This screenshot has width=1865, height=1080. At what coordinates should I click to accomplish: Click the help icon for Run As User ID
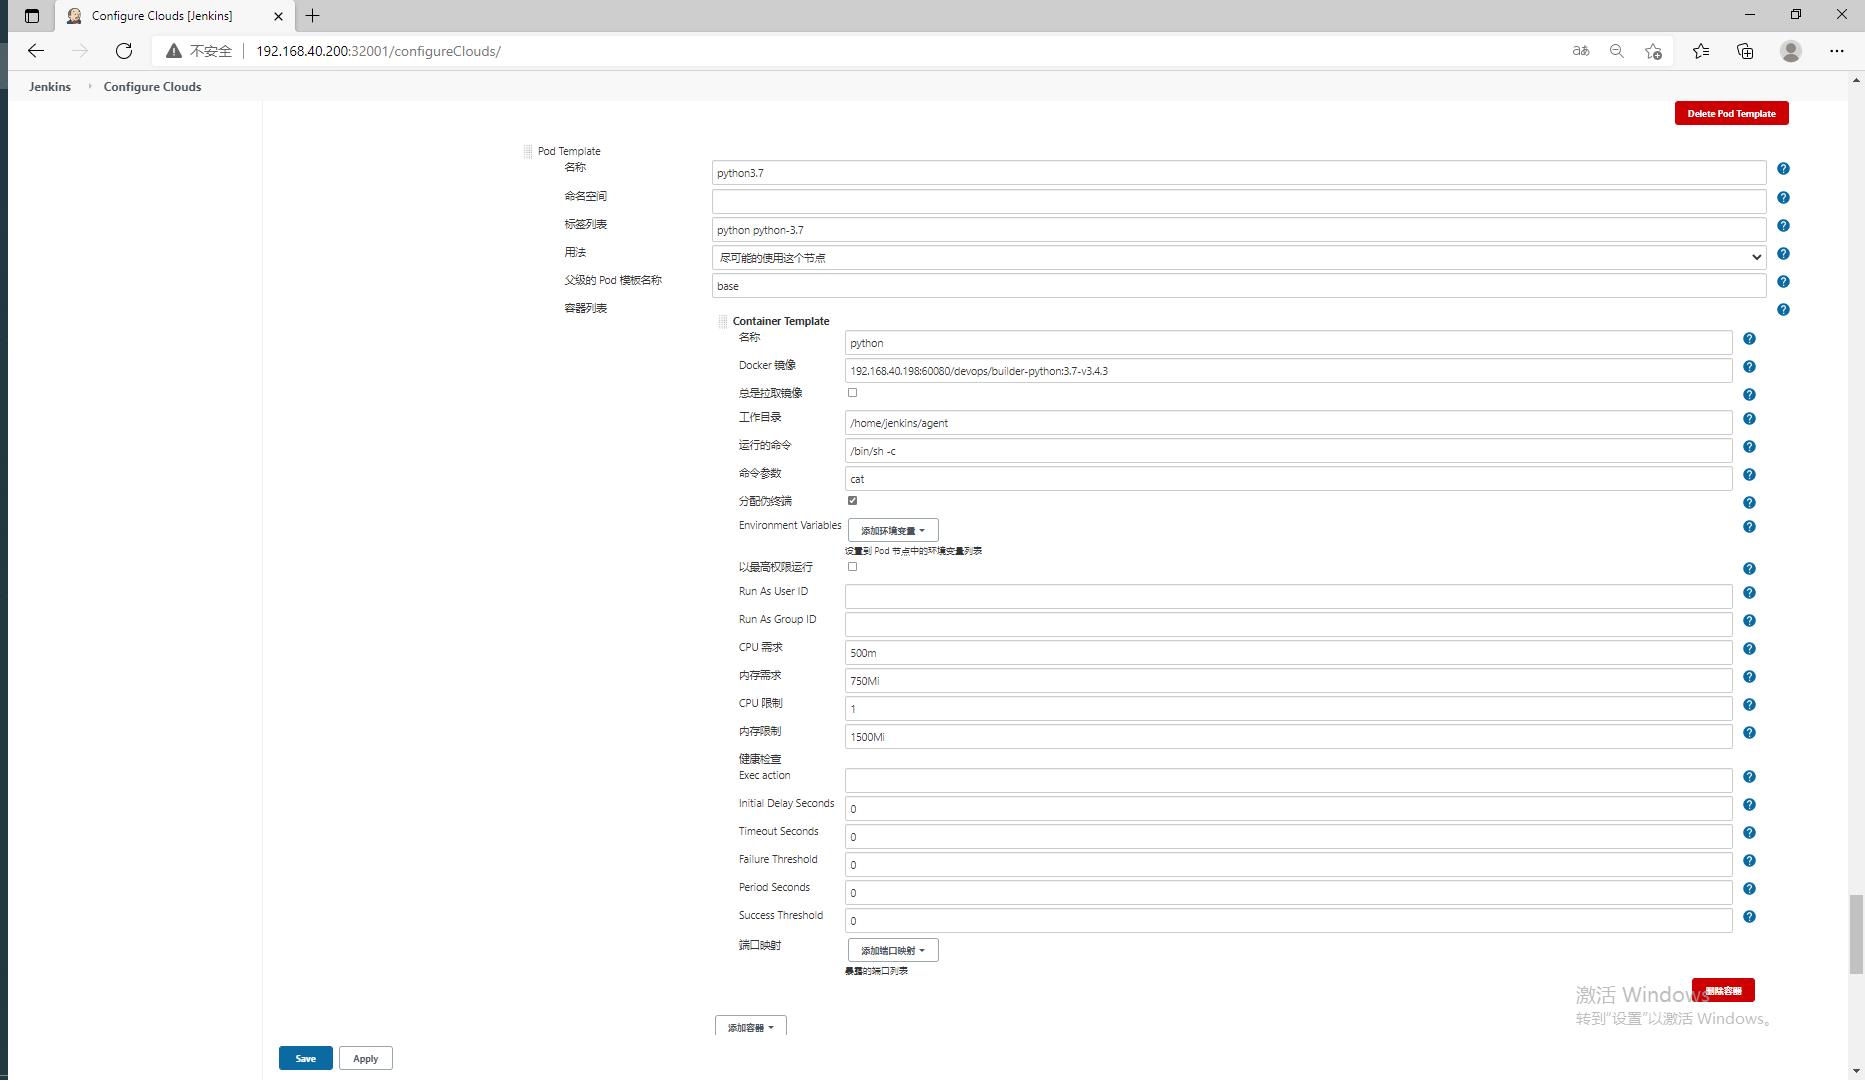pos(1749,593)
